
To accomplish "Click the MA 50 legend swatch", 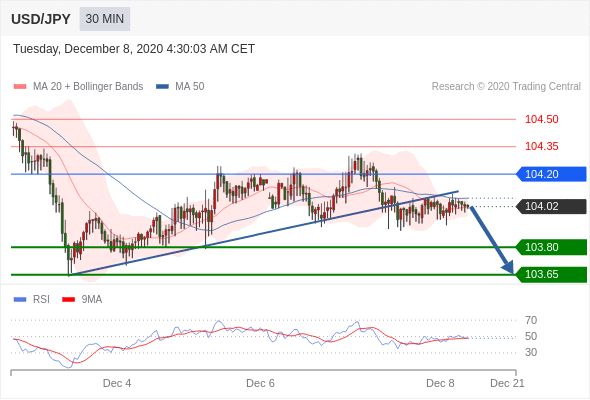I will [x=162, y=87].
